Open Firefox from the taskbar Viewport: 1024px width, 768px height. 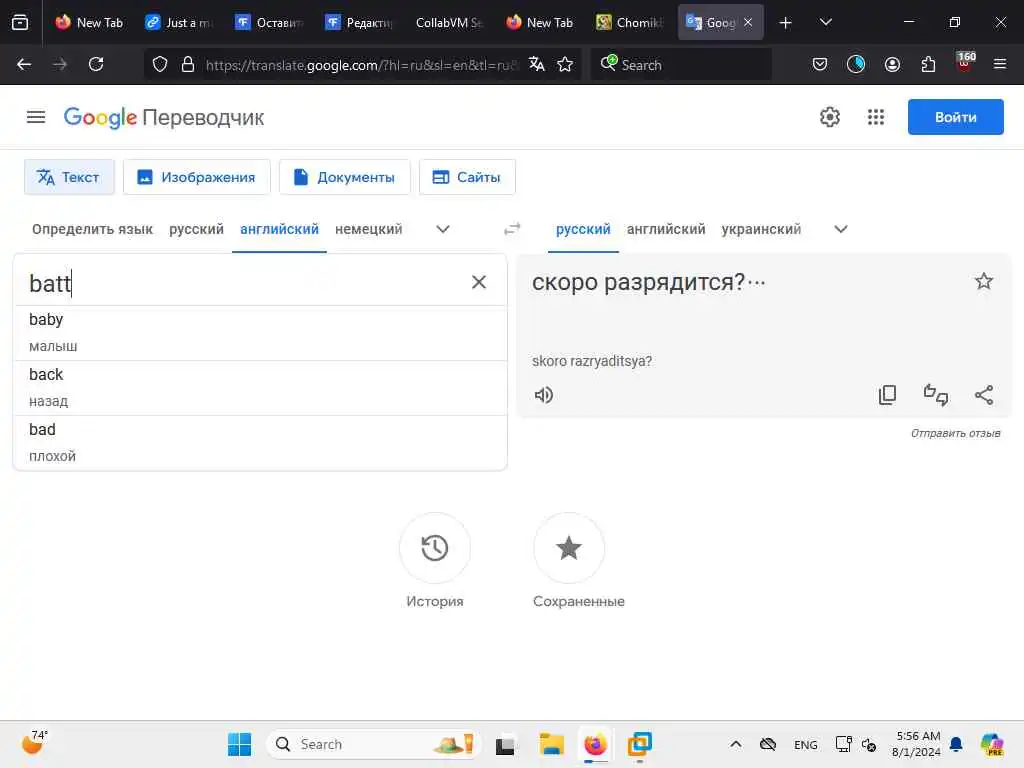tap(595, 744)
